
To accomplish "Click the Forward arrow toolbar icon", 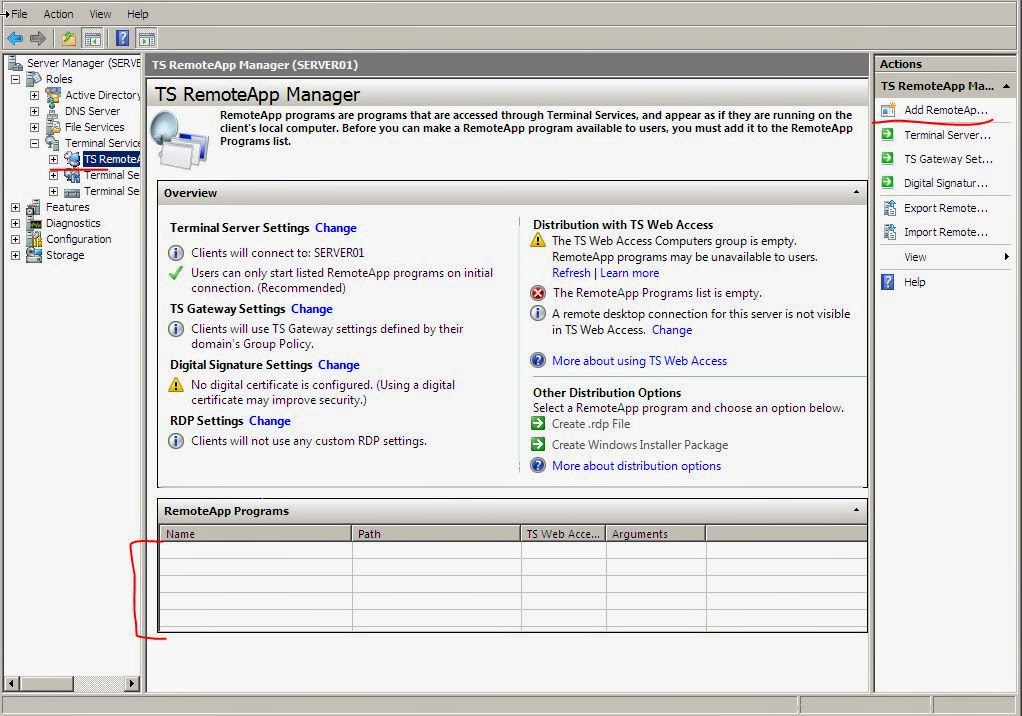I will (x=38, y=38).
